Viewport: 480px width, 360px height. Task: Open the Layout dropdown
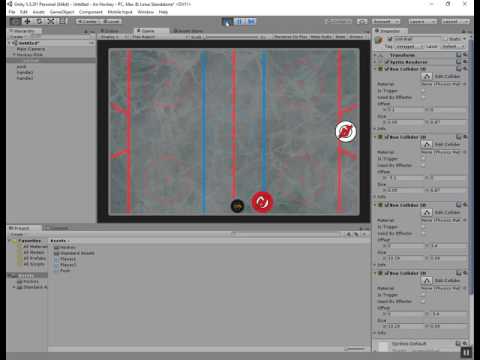tap(455, 21)
